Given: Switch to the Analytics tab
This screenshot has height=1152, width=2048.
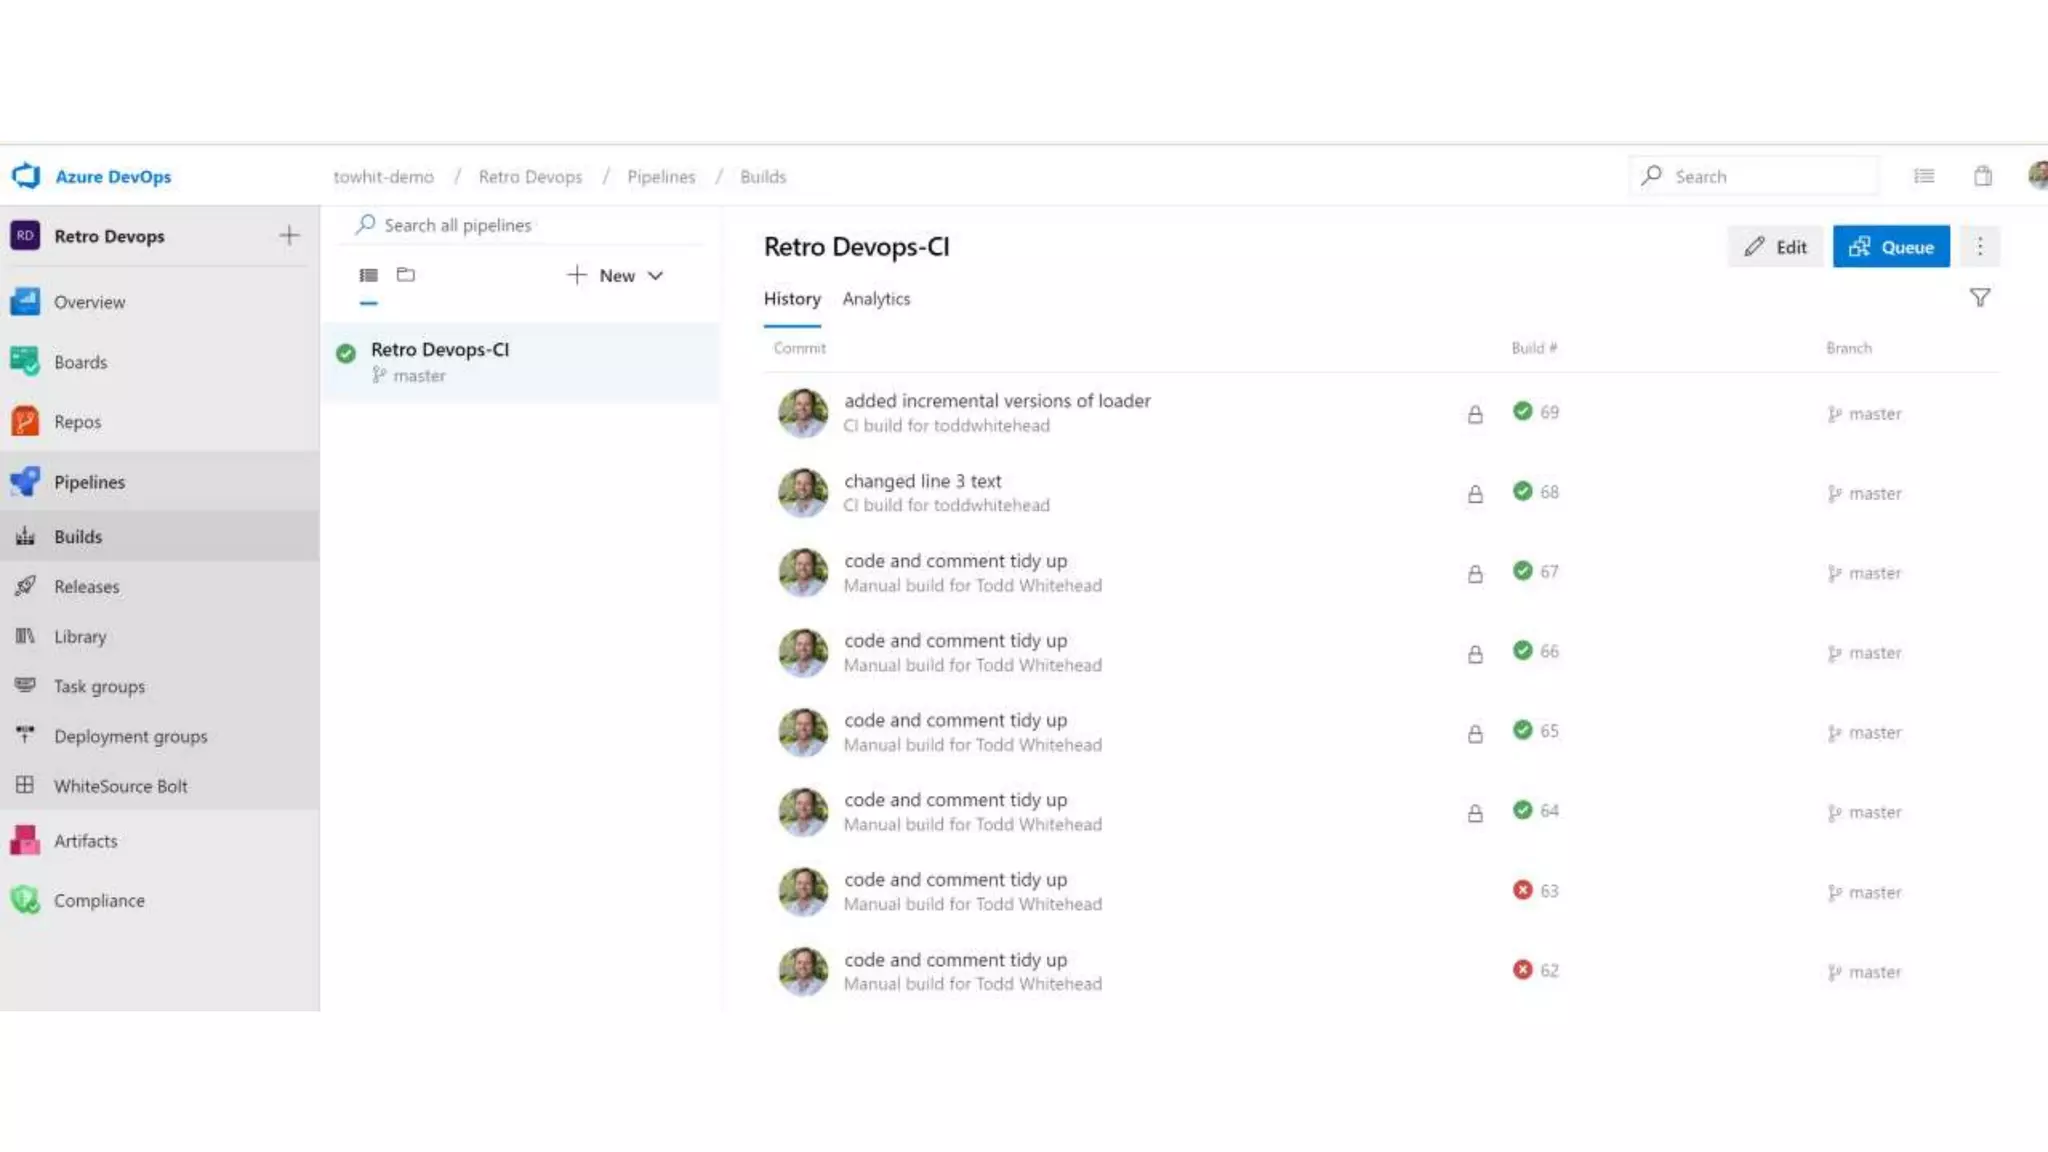Looking at the screenshot, I should pyautogui.click(x=876, y=299).
